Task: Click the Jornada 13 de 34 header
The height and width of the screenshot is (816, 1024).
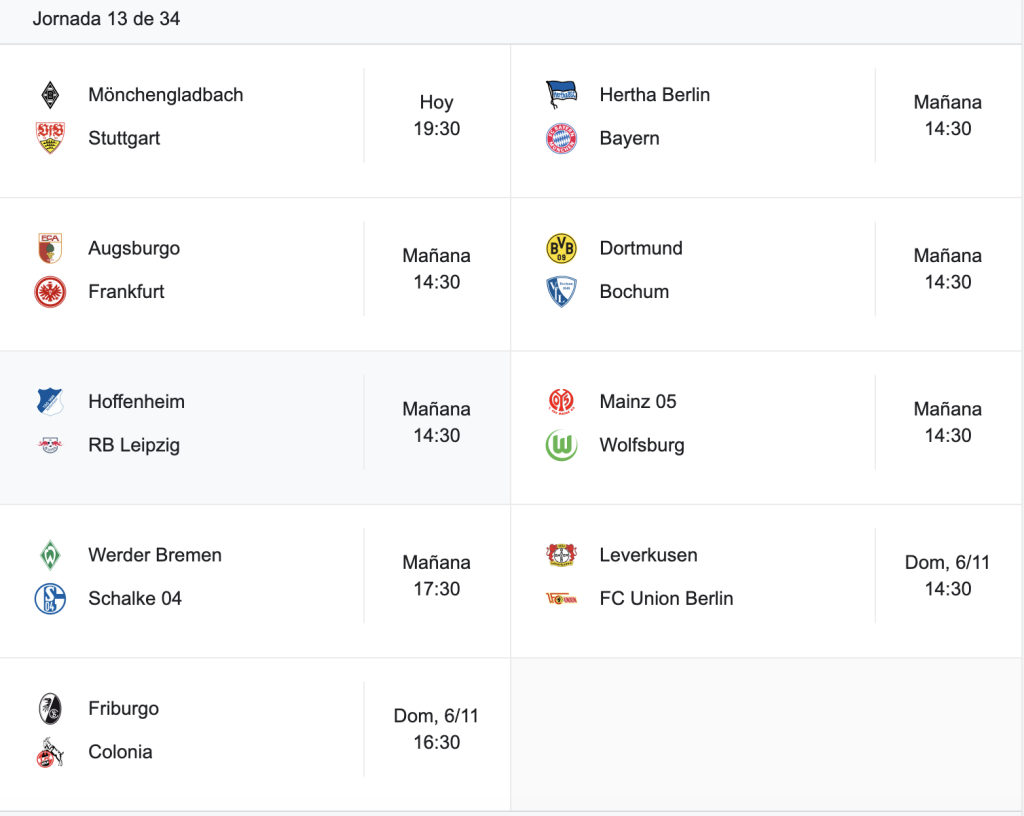Action: pos(106,19)
